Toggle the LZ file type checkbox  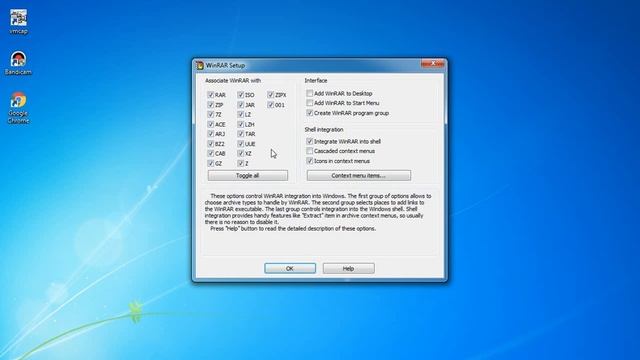[x=240, y=114]
